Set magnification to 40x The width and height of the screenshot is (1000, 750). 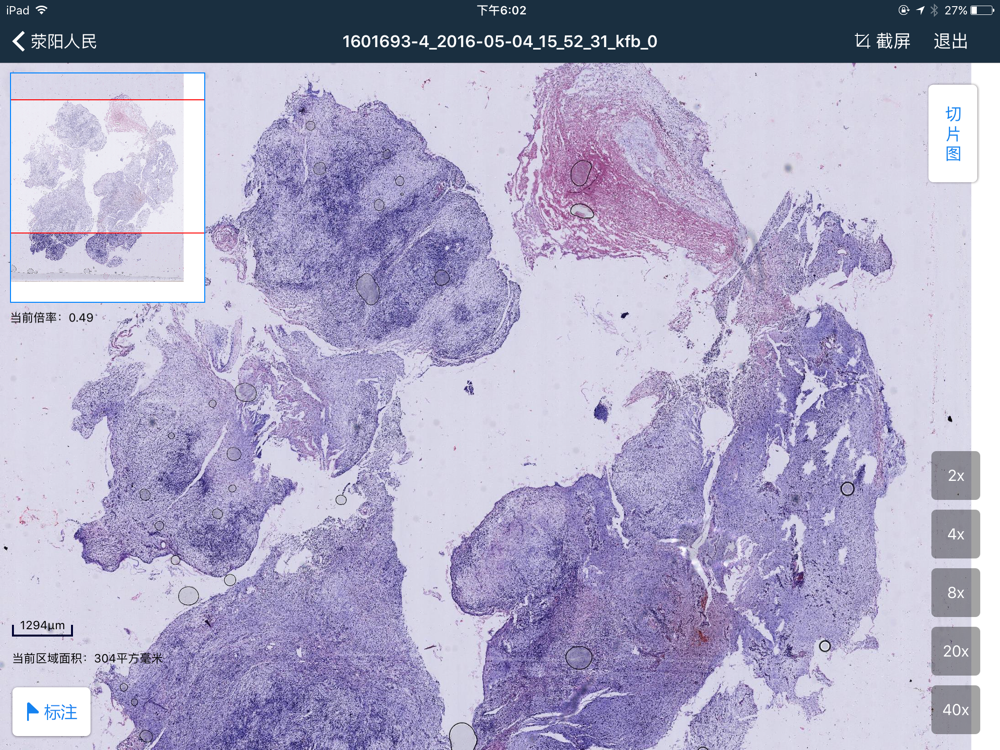[955, 710]
